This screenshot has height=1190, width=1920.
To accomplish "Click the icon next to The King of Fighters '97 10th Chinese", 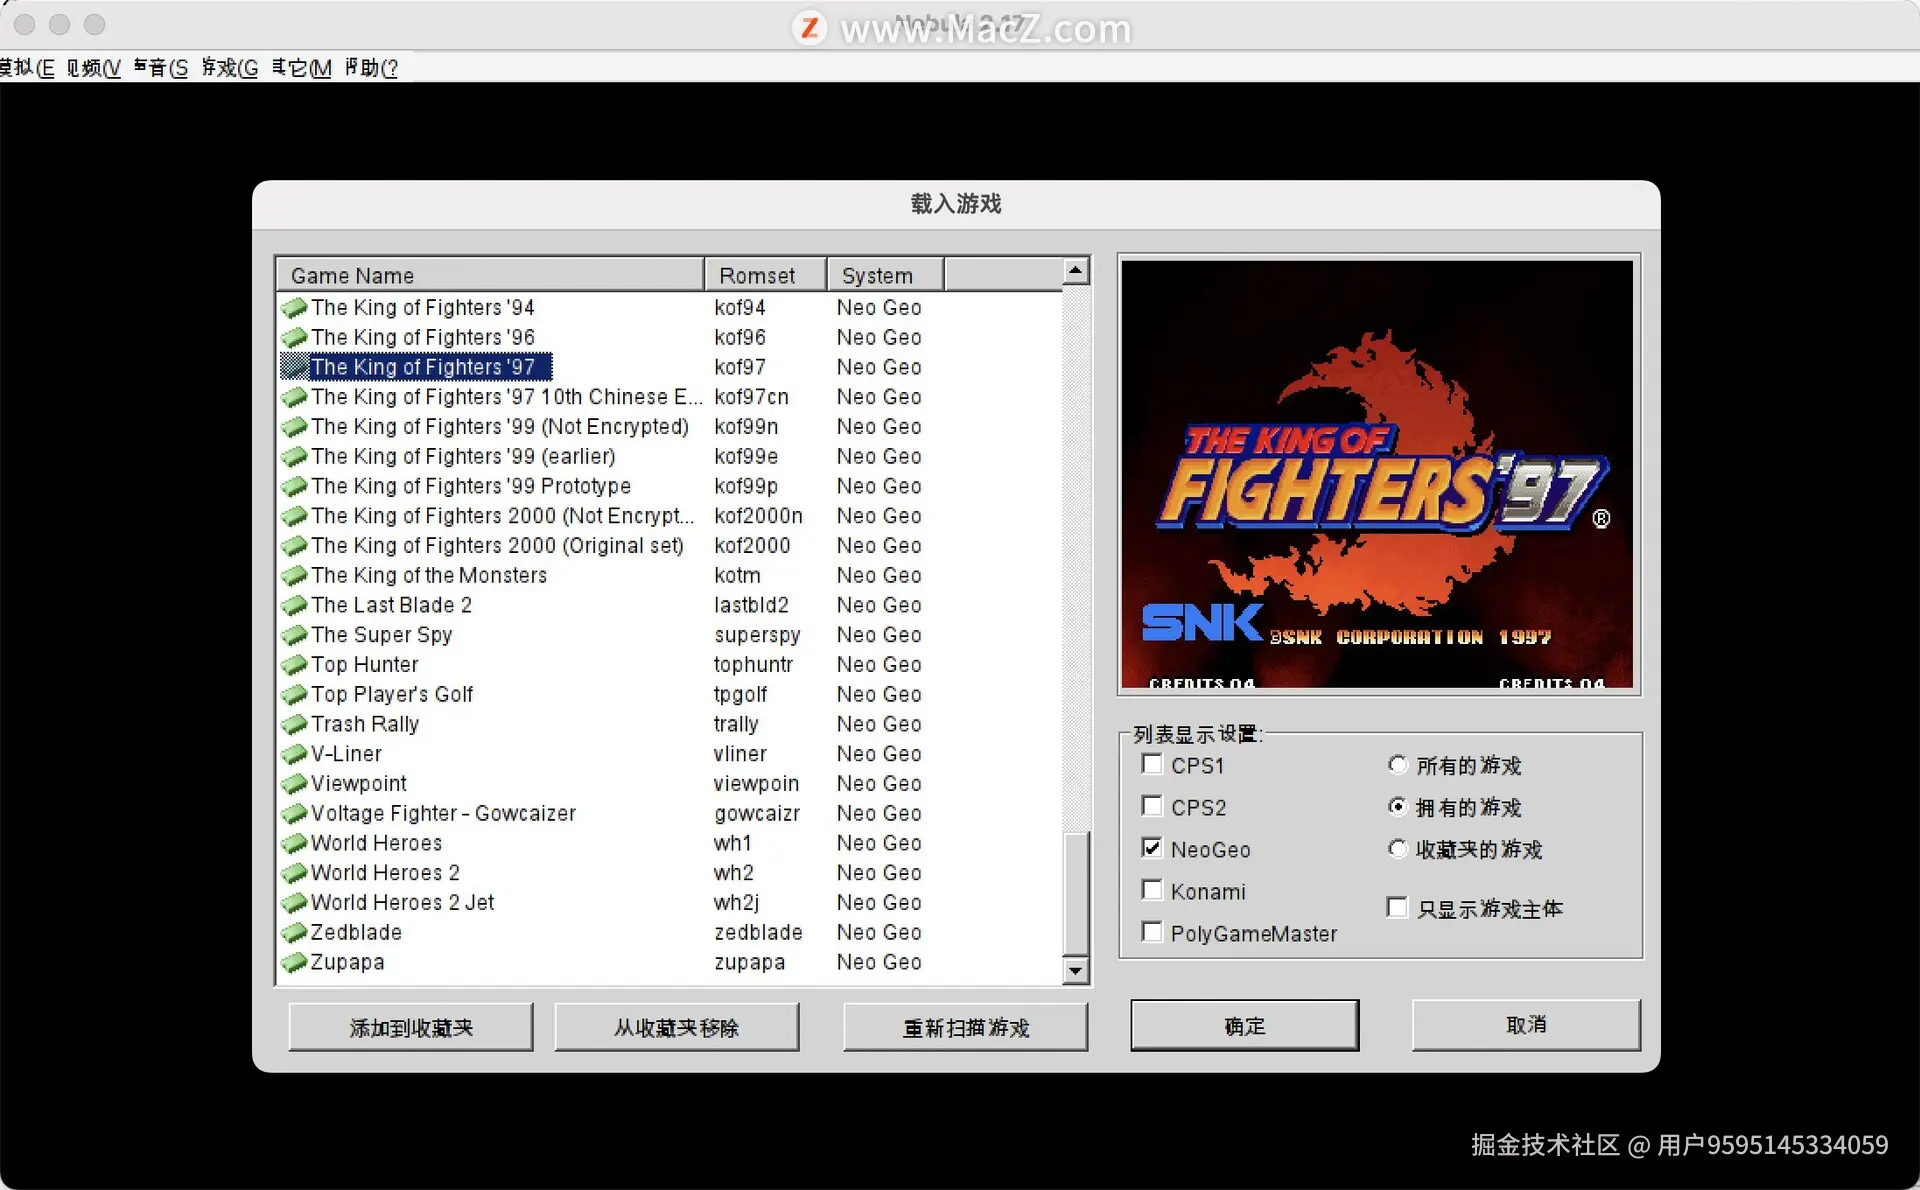I will tap(294, 397).
